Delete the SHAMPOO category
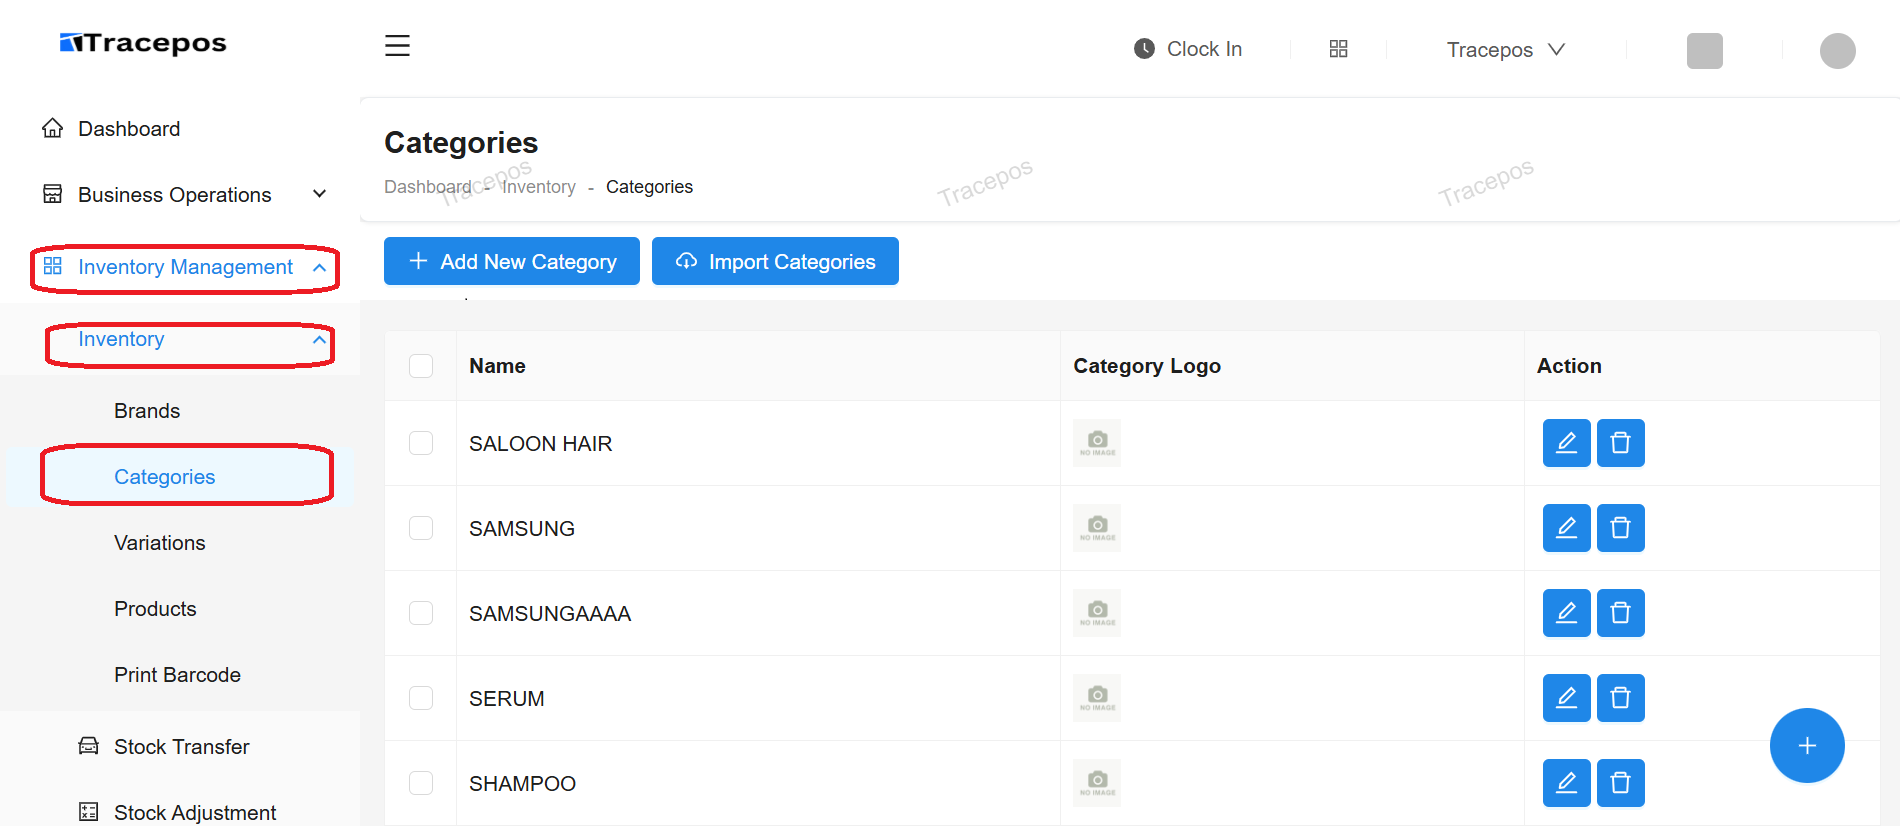The height and width of the screenshot is (826, 1900). click(1620, 783)
